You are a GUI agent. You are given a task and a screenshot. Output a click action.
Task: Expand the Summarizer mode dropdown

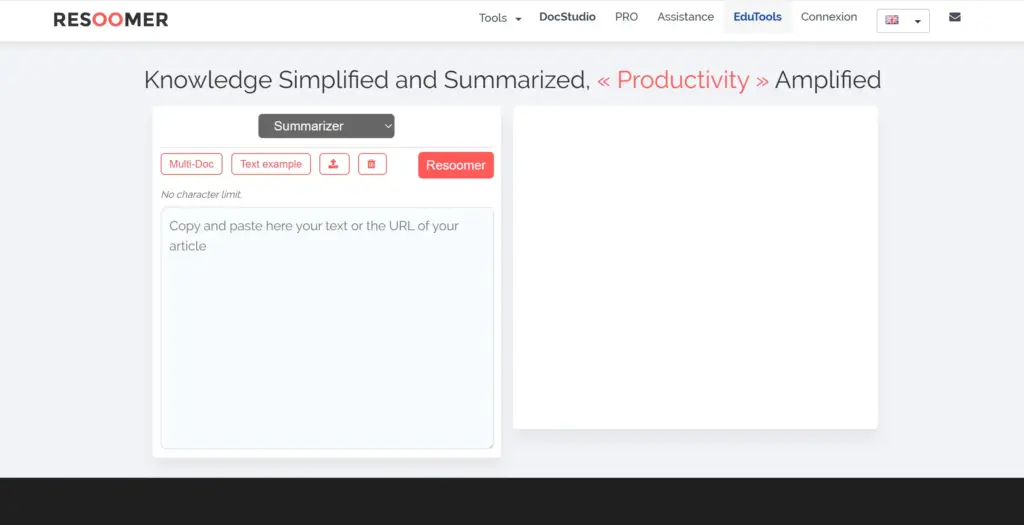coord(326,126)
